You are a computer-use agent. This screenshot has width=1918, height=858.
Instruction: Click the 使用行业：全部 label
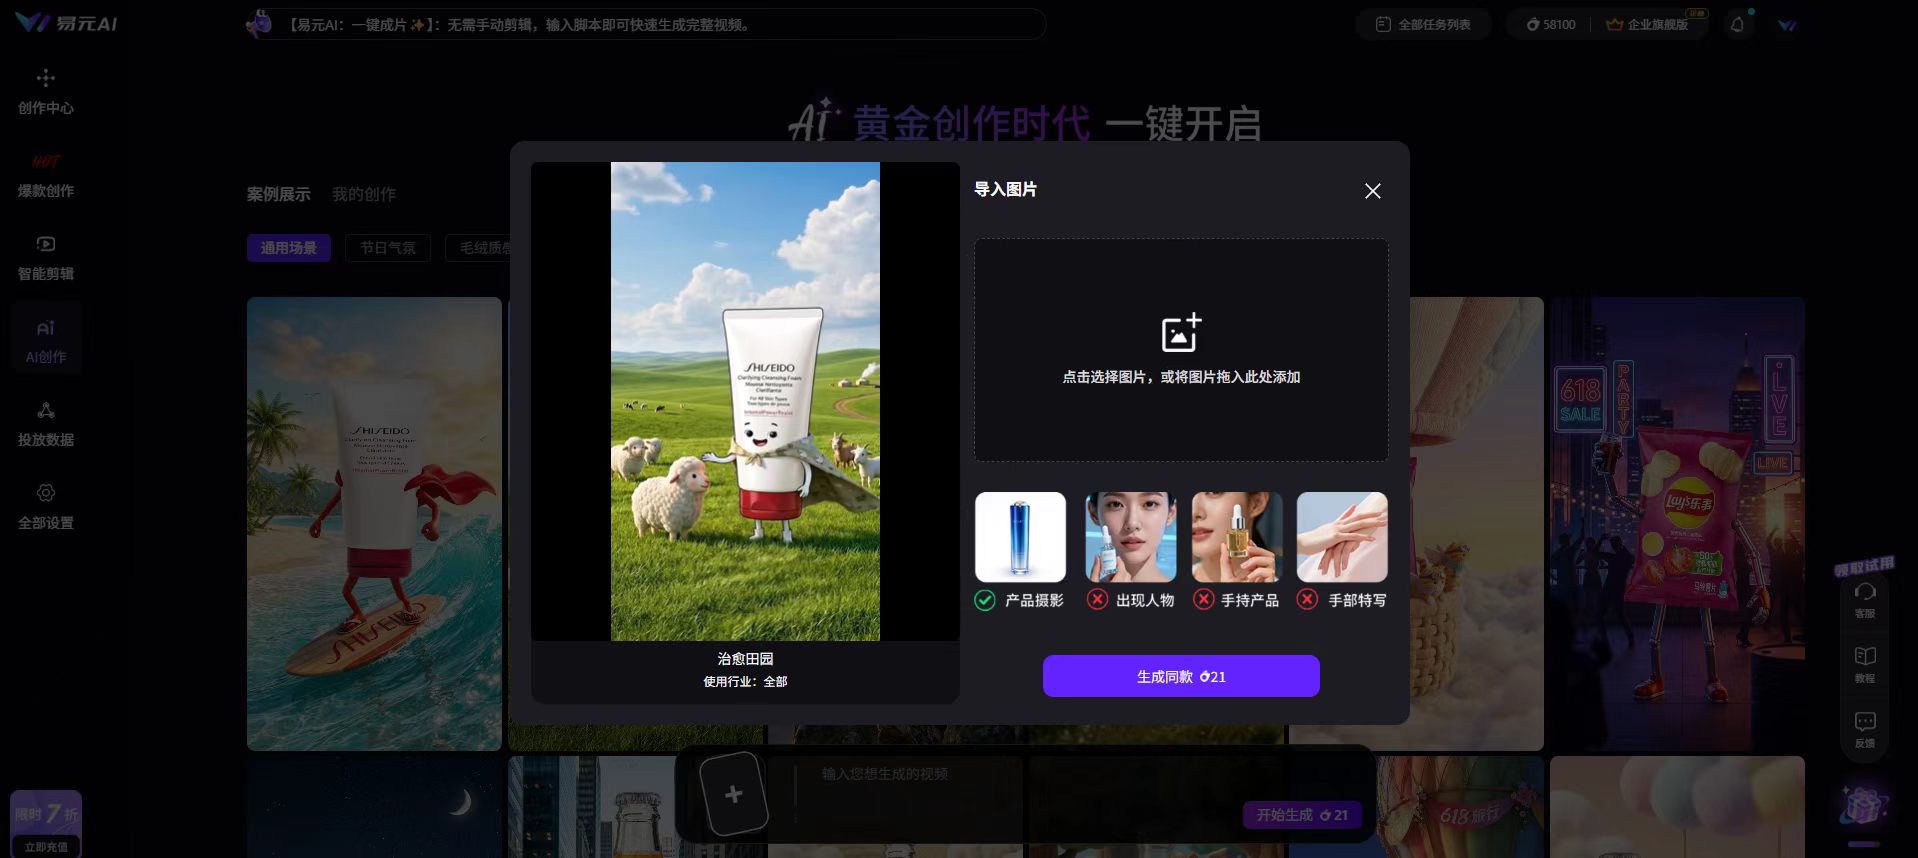[745, 682]
